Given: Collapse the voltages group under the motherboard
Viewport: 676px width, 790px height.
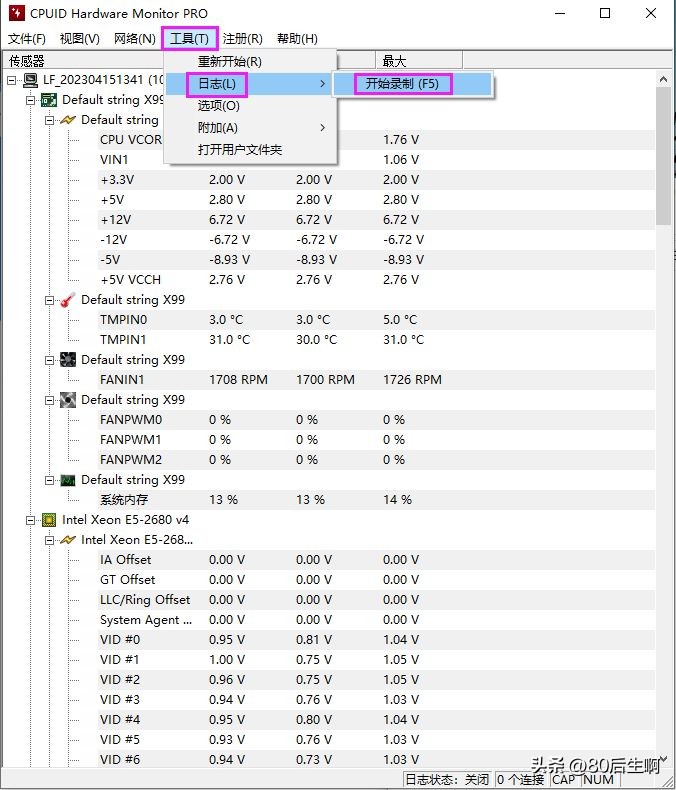Looking at the screenshot, I should point(49,120).
